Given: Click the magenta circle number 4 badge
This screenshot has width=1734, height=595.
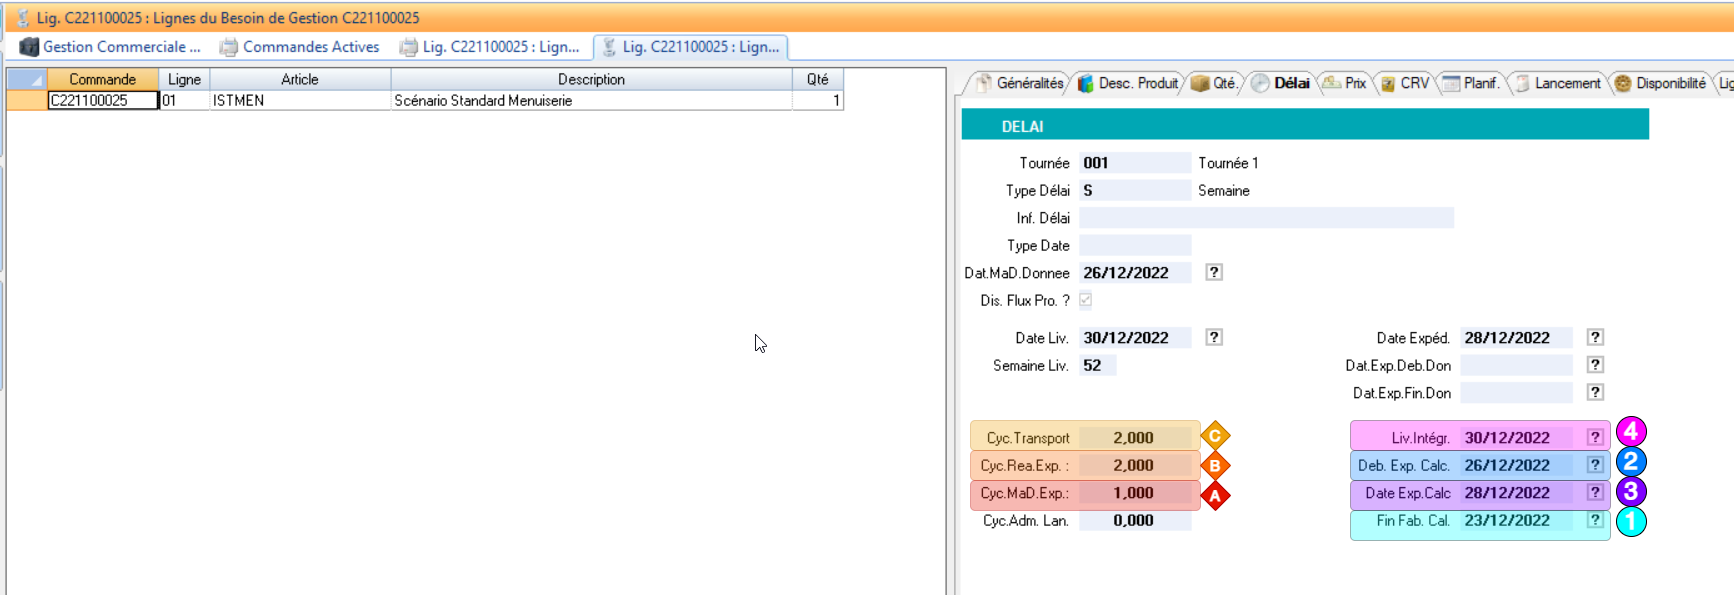Looking at the screenshot, I should [1631, 431].
